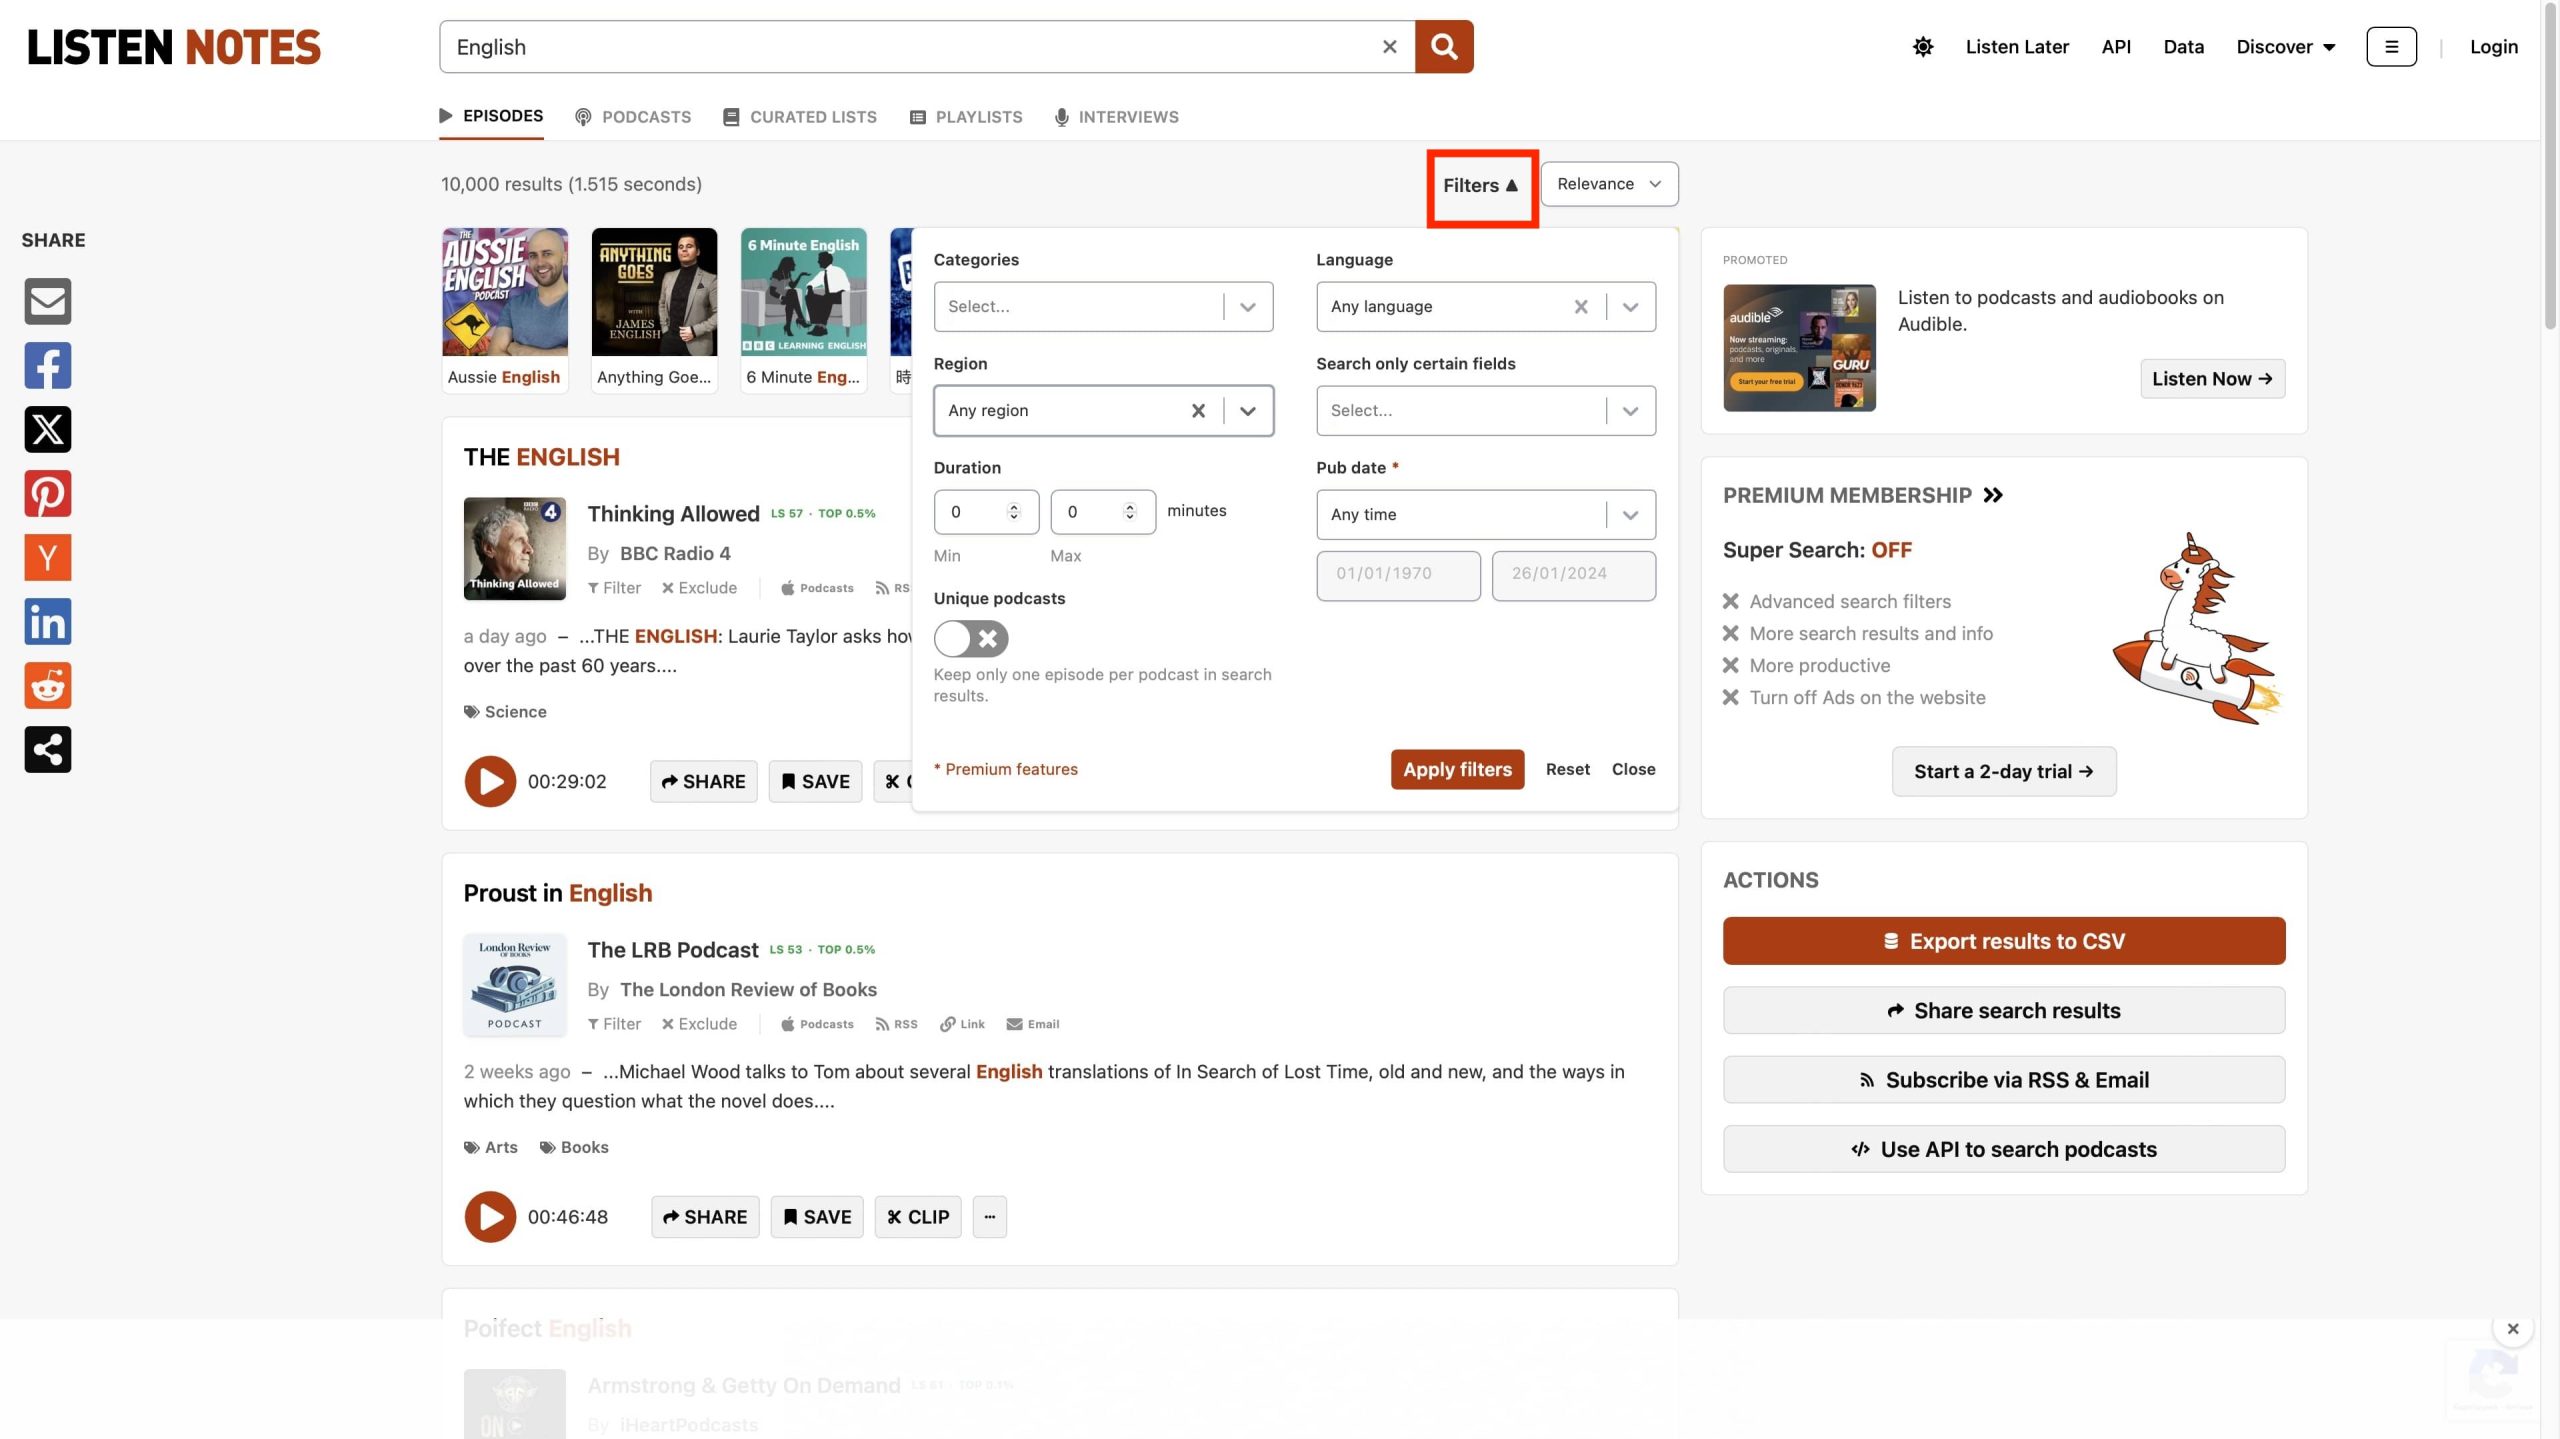Play the Proust in English episode
Image resolution: width=2560 pixels, height=1439 pixels.
click(x=490, y=1216)
